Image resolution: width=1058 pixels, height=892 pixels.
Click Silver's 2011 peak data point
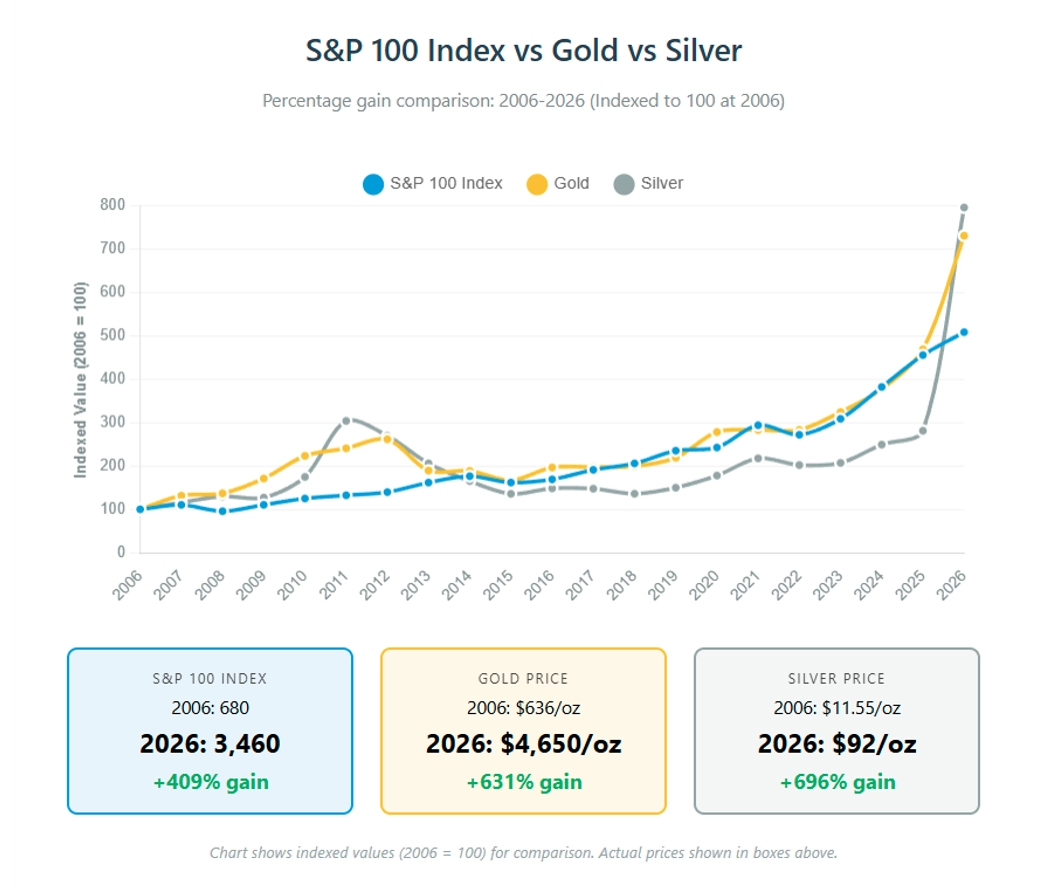(x=346, y=421)
